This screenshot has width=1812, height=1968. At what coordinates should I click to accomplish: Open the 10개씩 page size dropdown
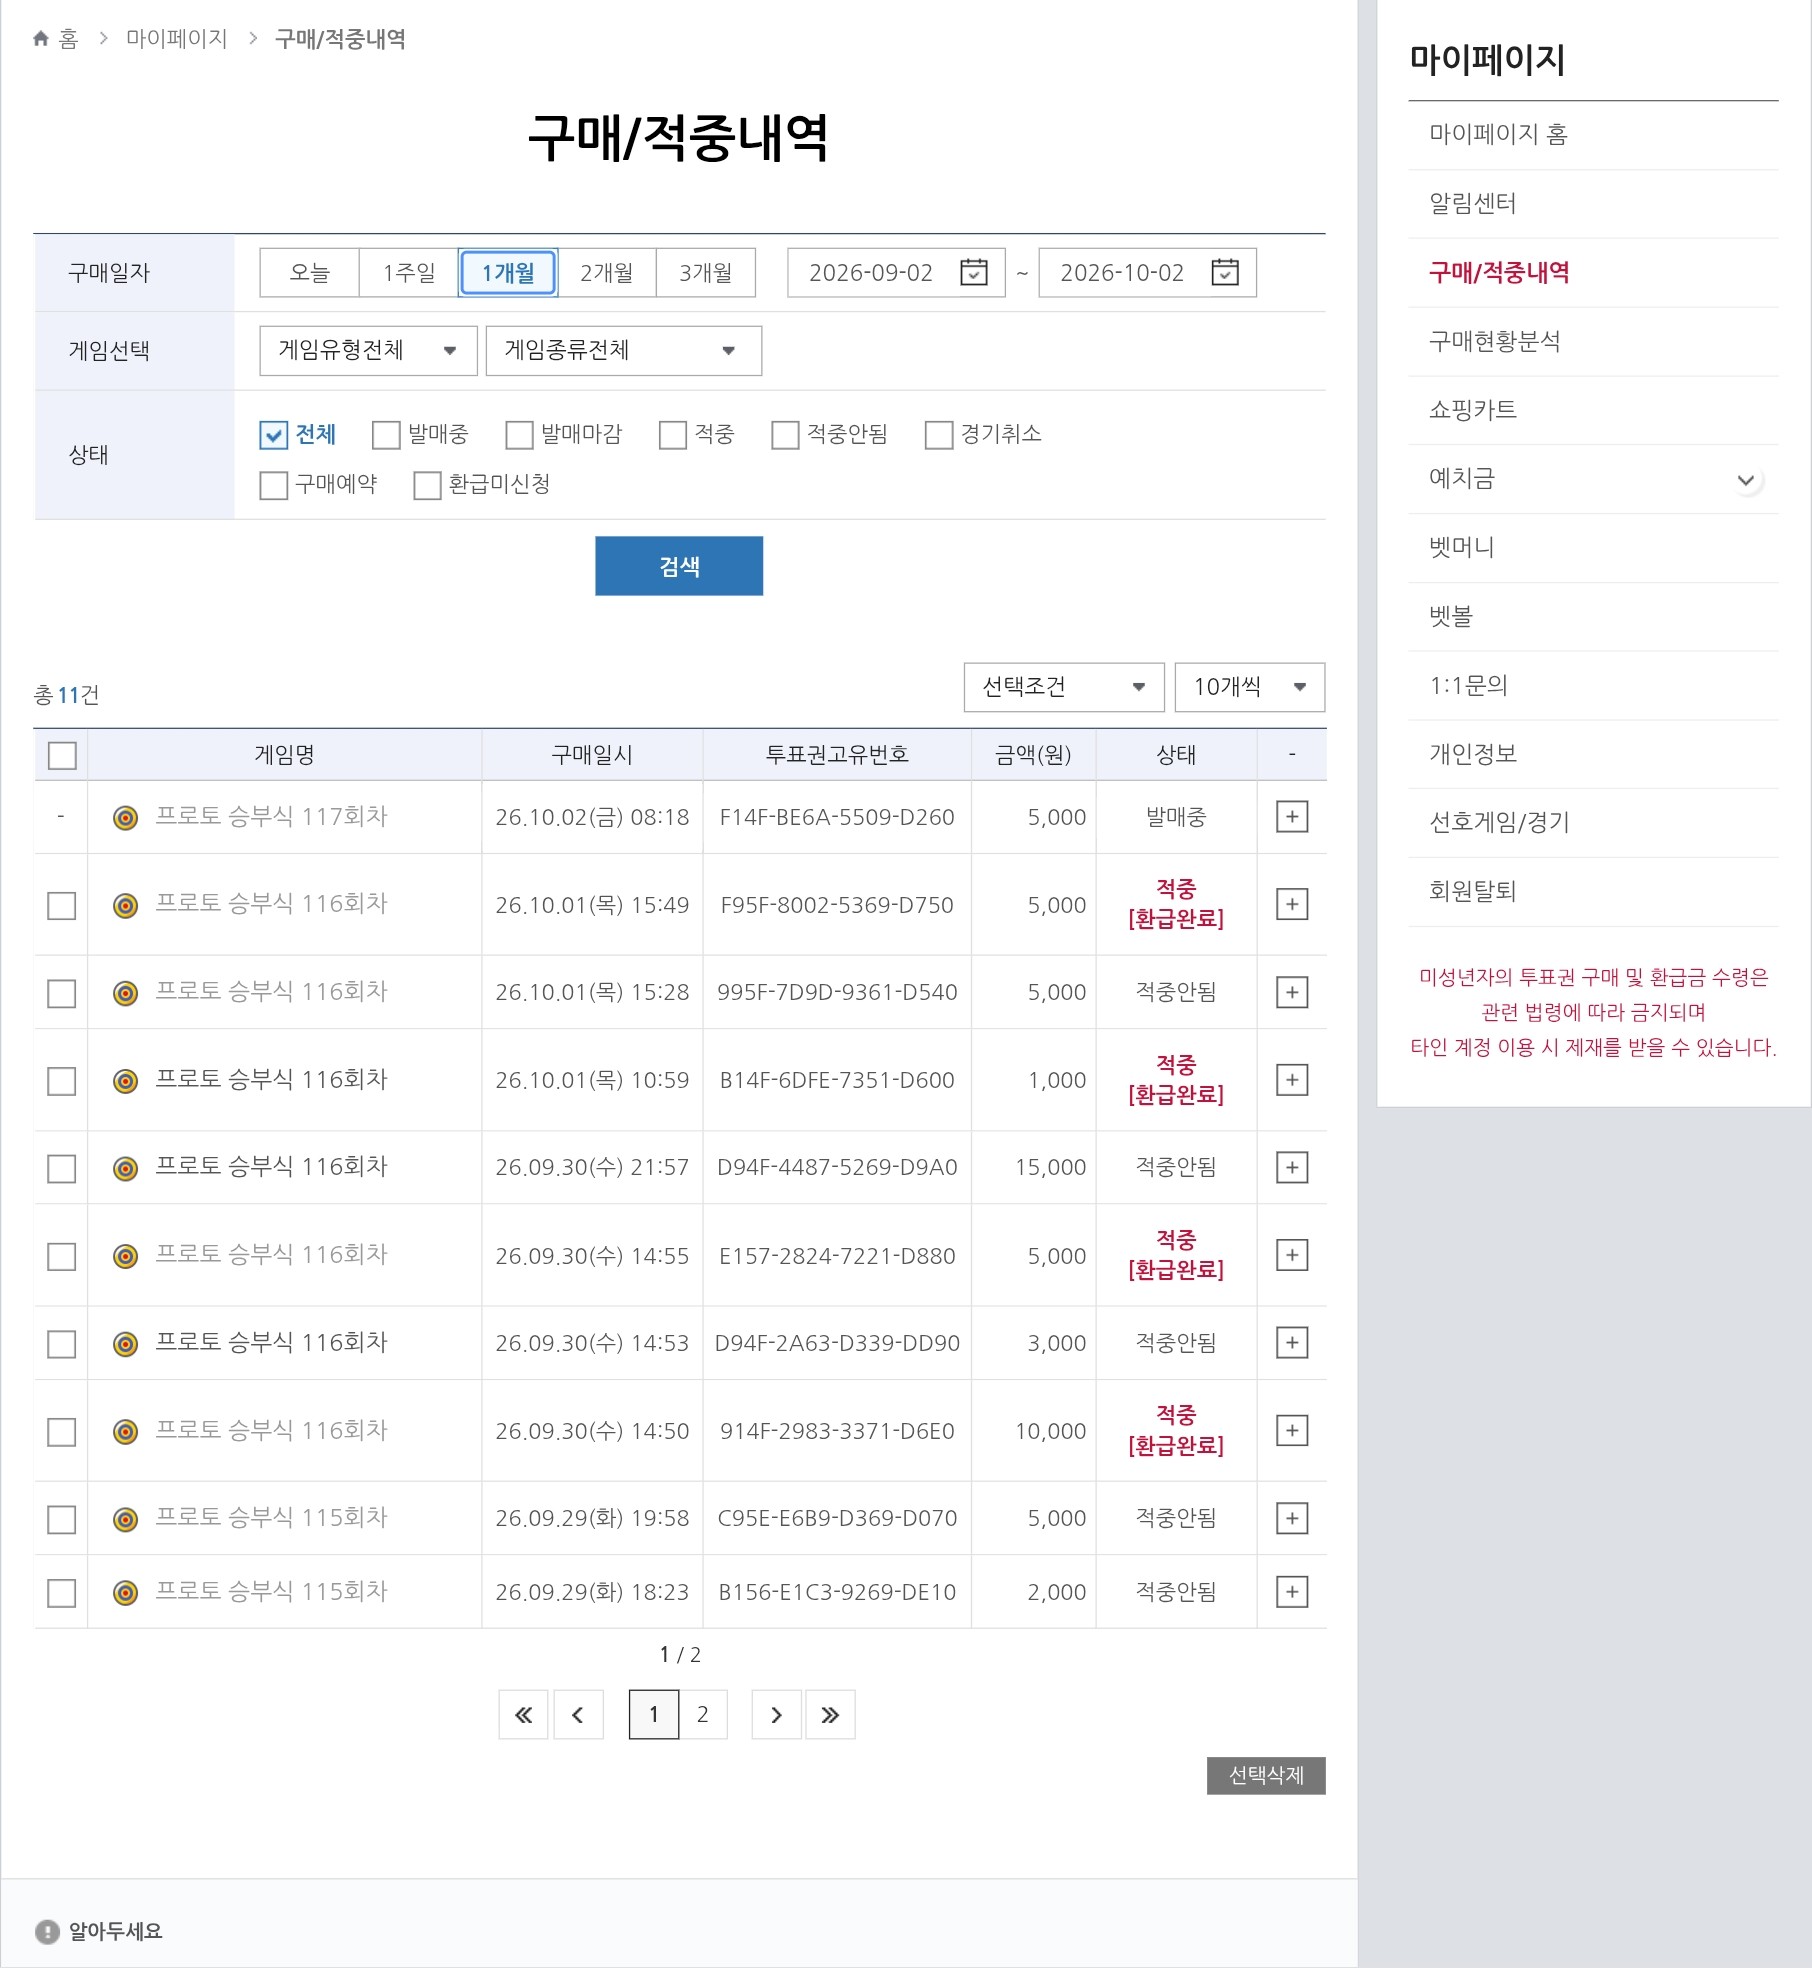point(1250,687)
